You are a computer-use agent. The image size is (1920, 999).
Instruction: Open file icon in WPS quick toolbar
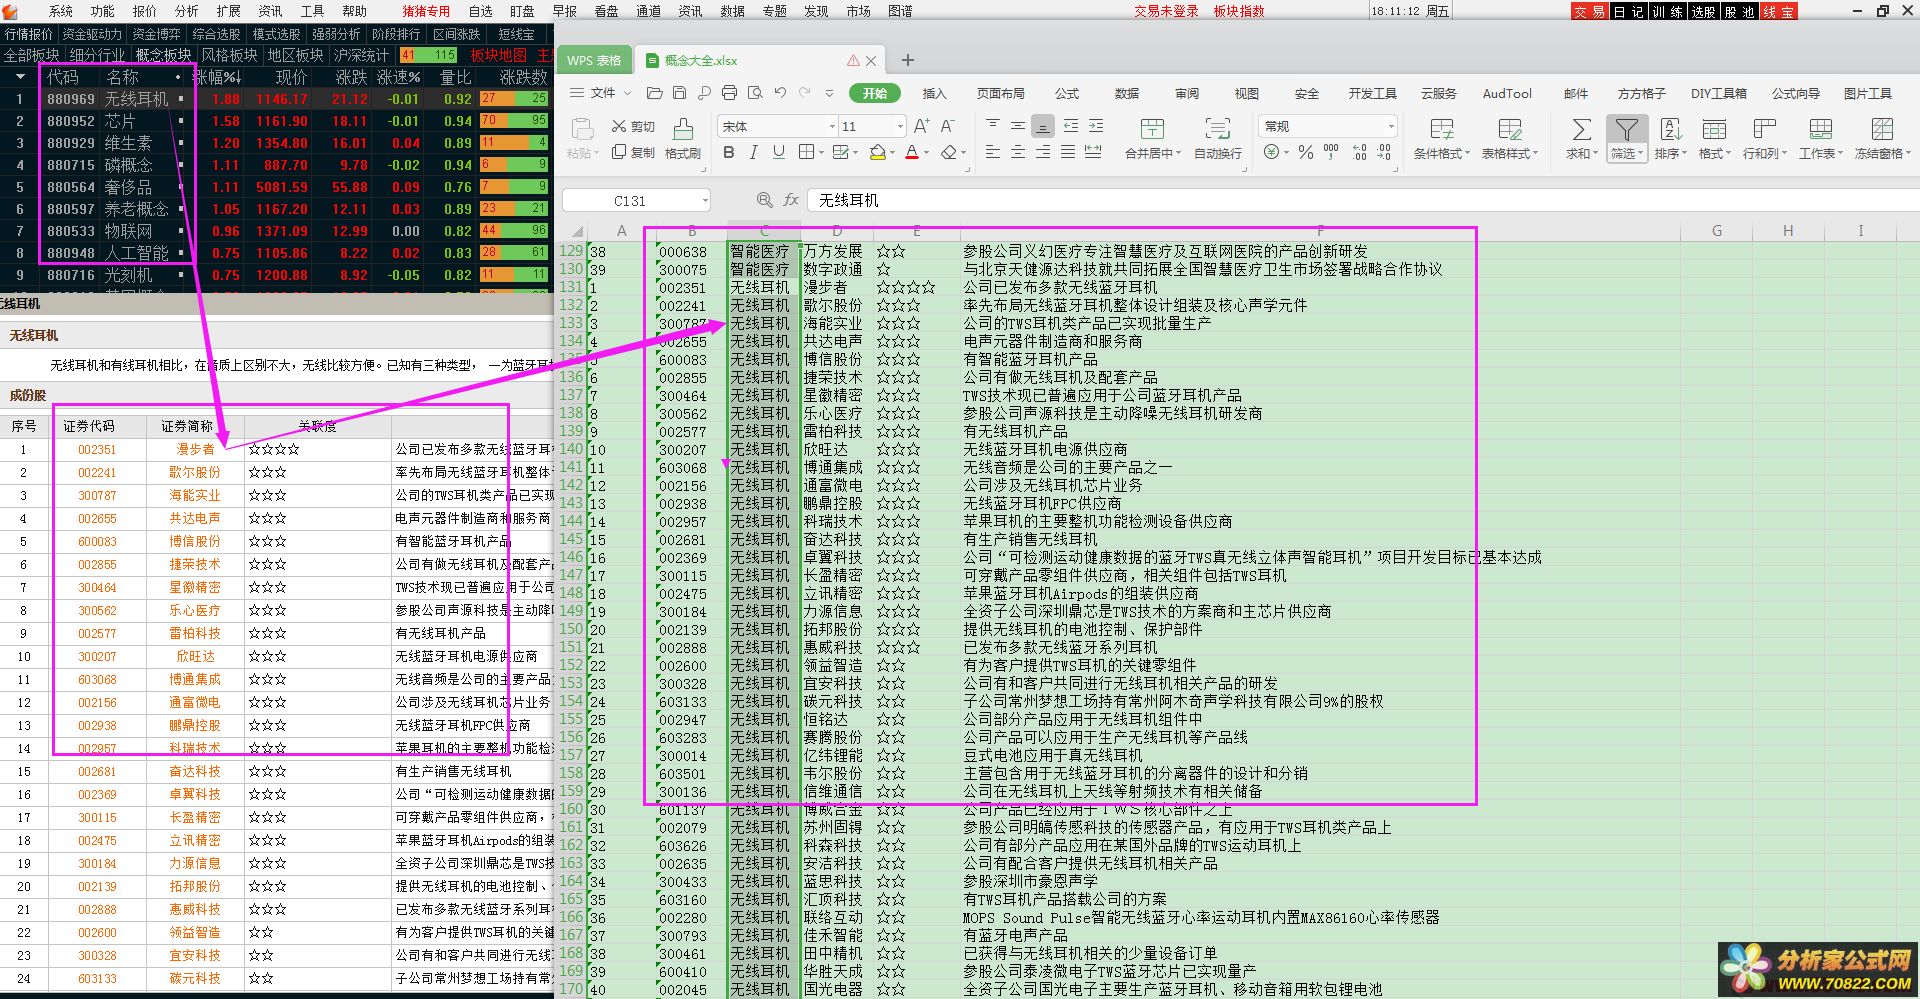pyautogui.click(x=654, y=93)
